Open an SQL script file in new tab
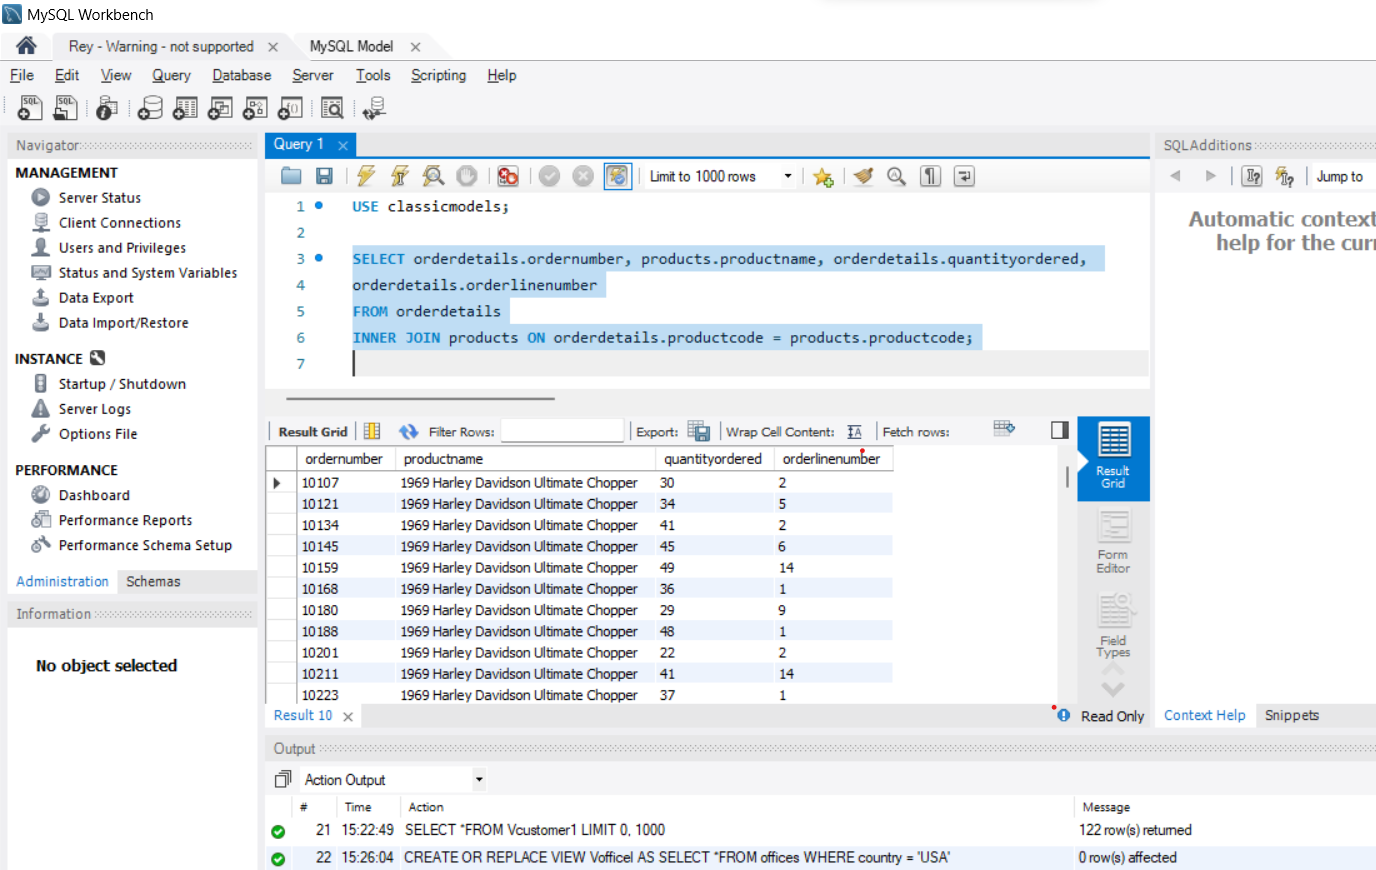The height and width of the screenshot is (870, 1376). (66, 108)
